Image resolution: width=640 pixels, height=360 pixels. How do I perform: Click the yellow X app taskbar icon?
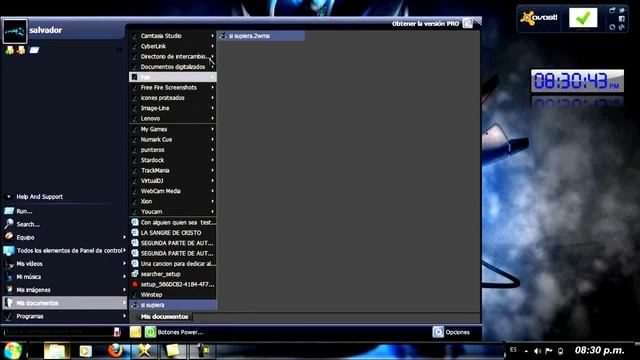tap(144, 351)
